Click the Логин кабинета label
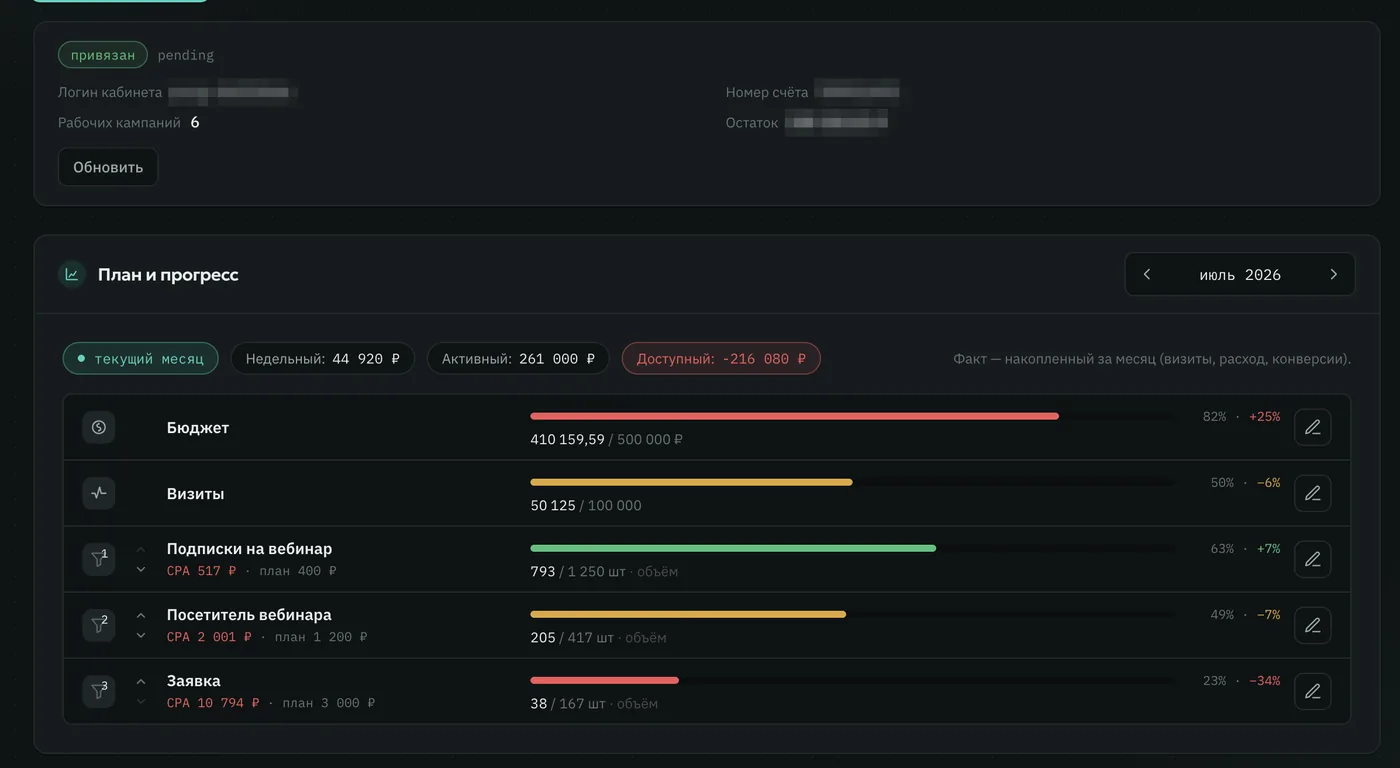The height and width of the screenshot is (768, 1400). pos(110,92)
